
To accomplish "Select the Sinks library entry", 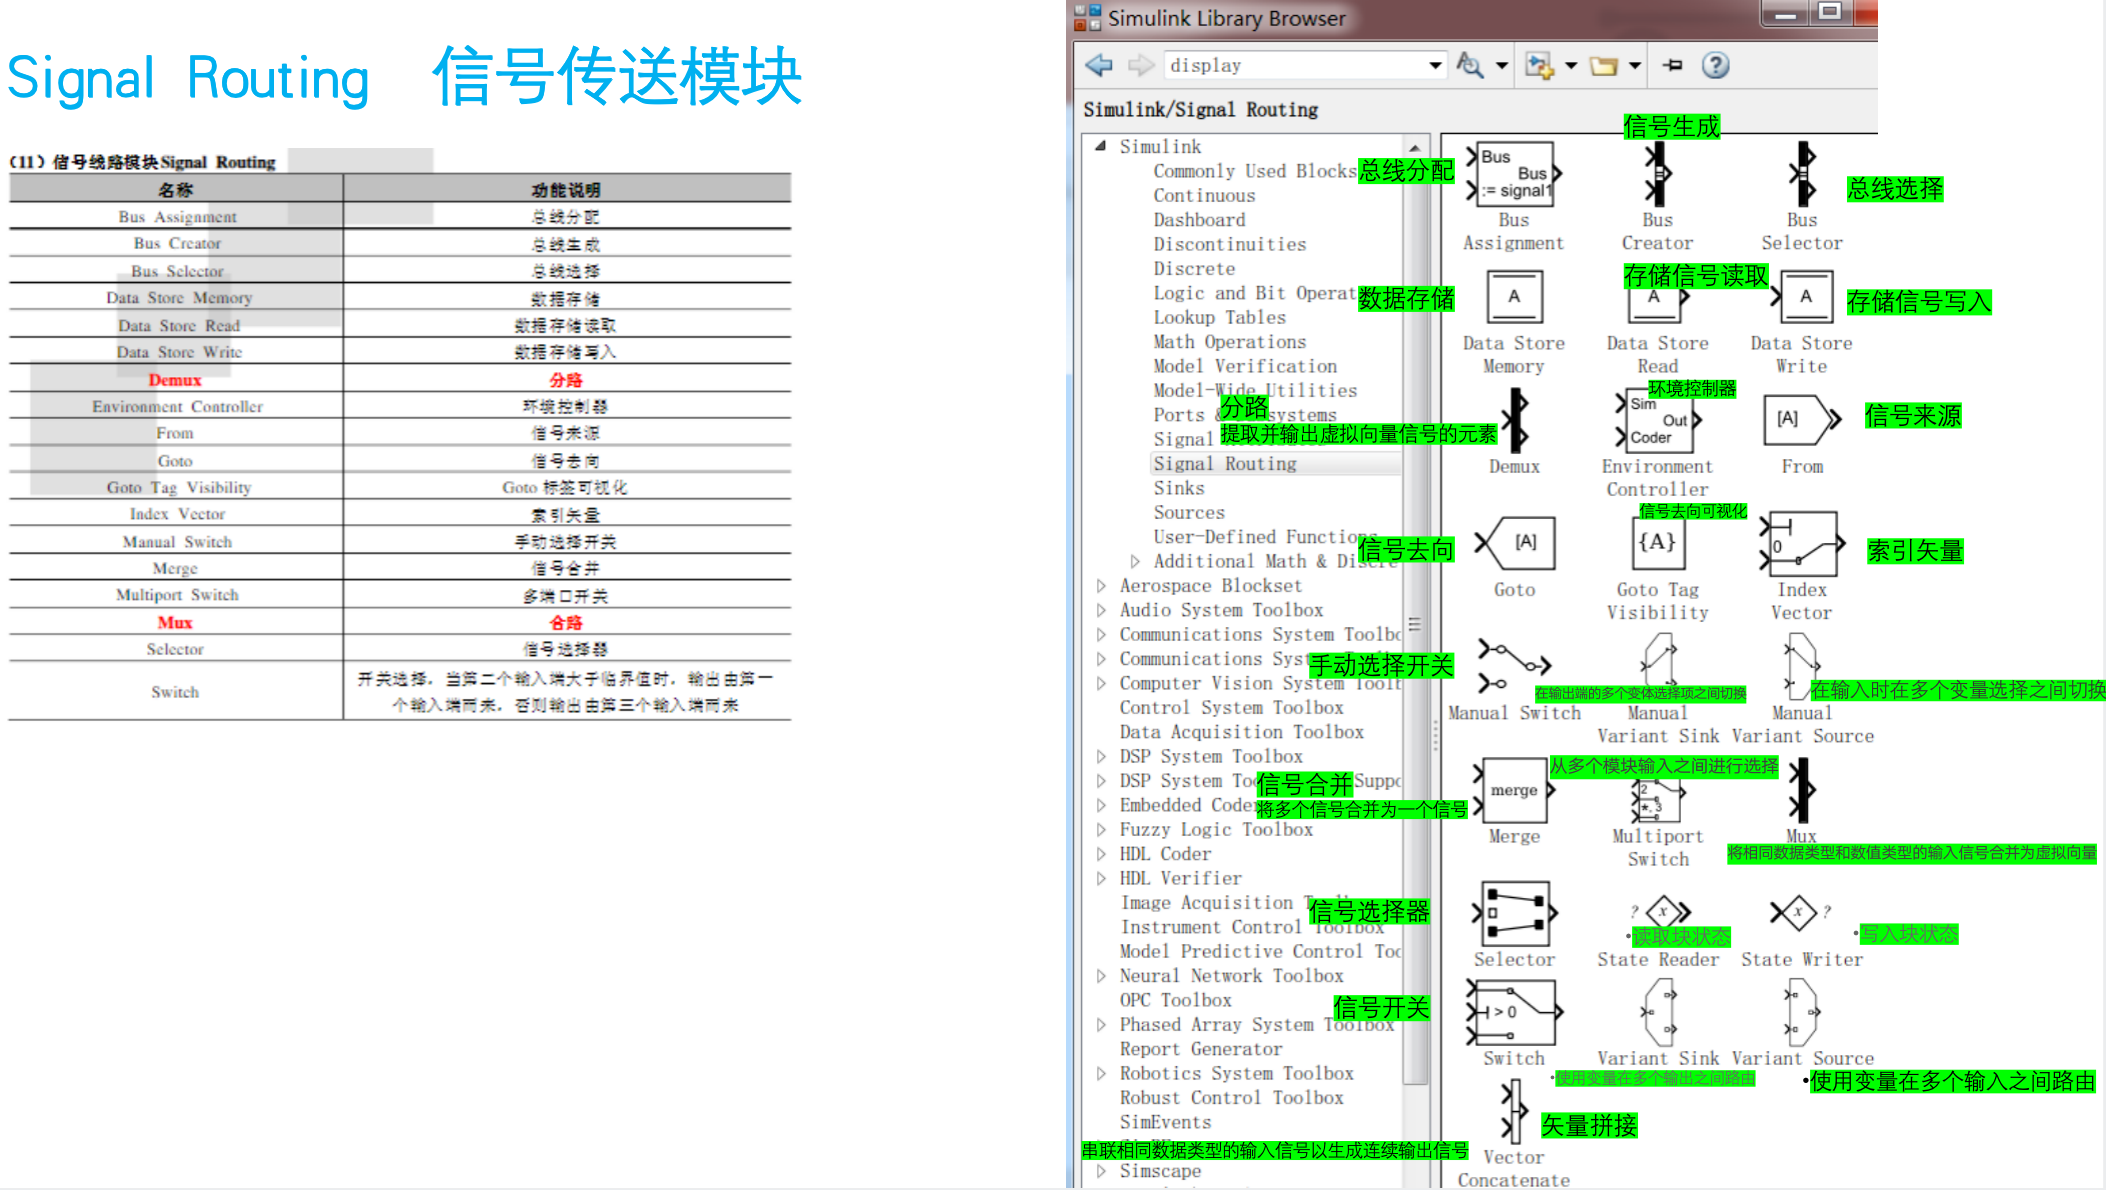I will (1179, 487).
